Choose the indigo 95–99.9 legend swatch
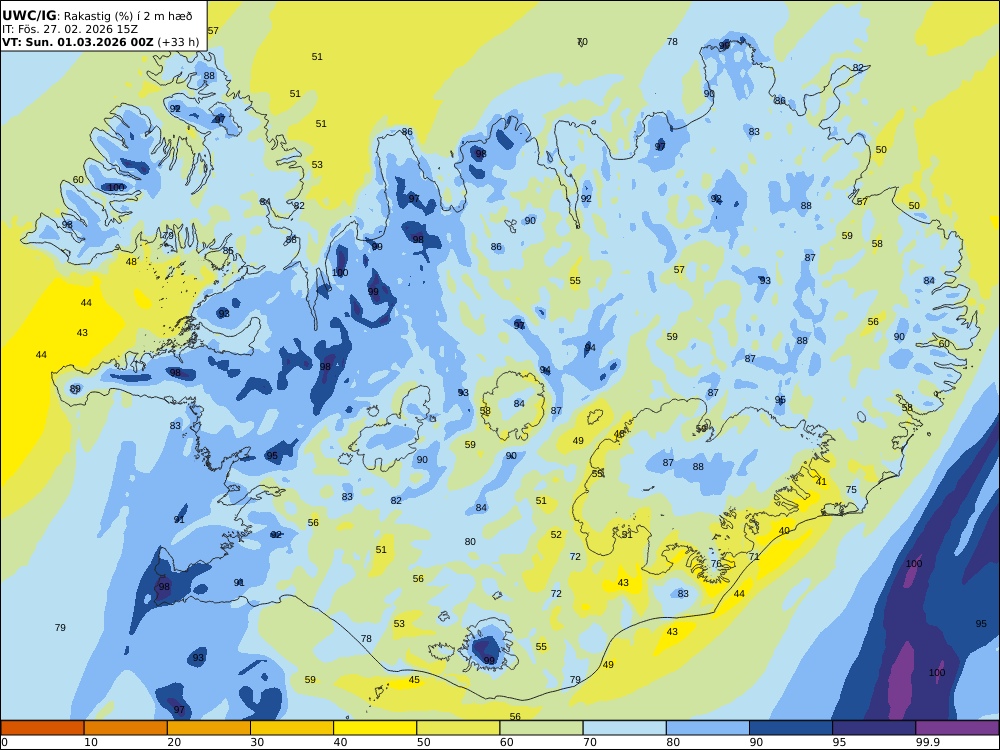 tap(874, 728)
